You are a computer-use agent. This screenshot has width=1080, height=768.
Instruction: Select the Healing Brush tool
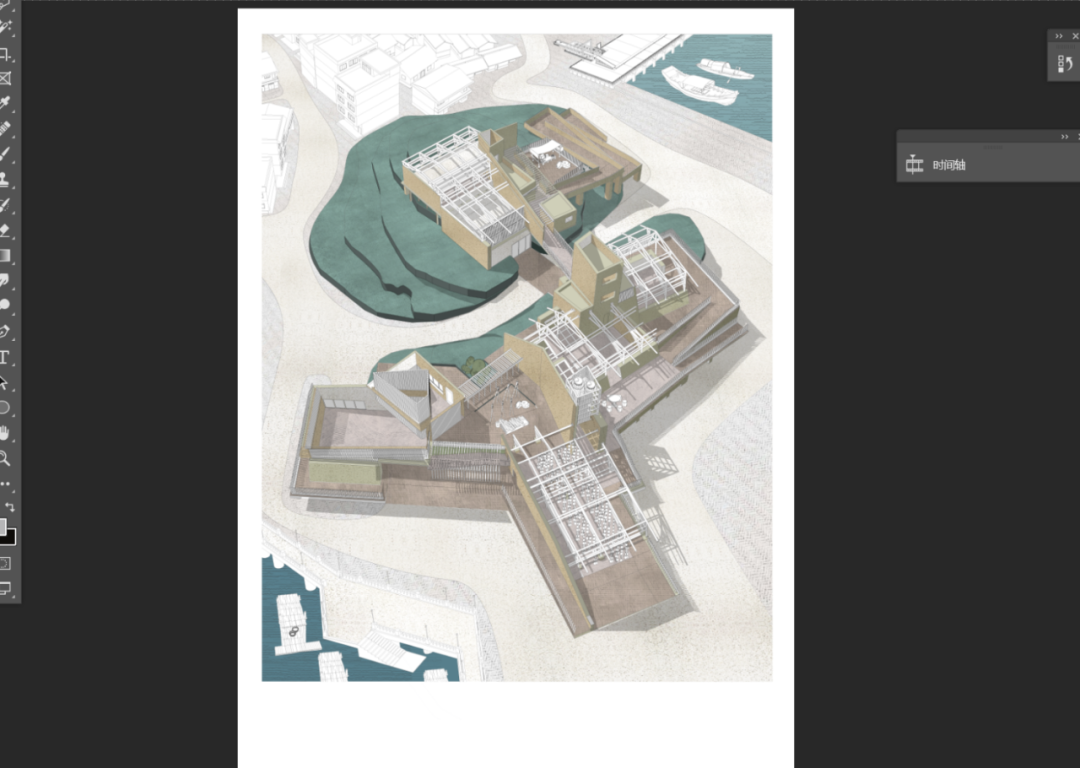point(5,128)
